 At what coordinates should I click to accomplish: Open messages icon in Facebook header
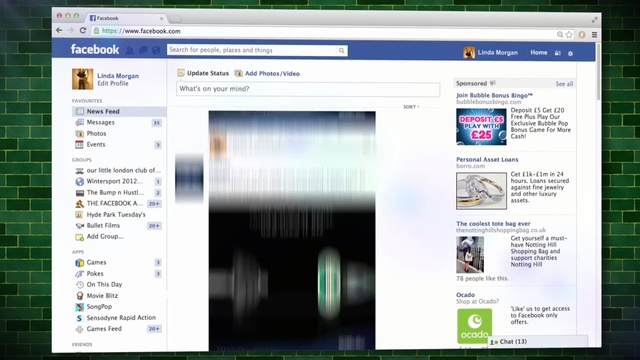point(143,50)
